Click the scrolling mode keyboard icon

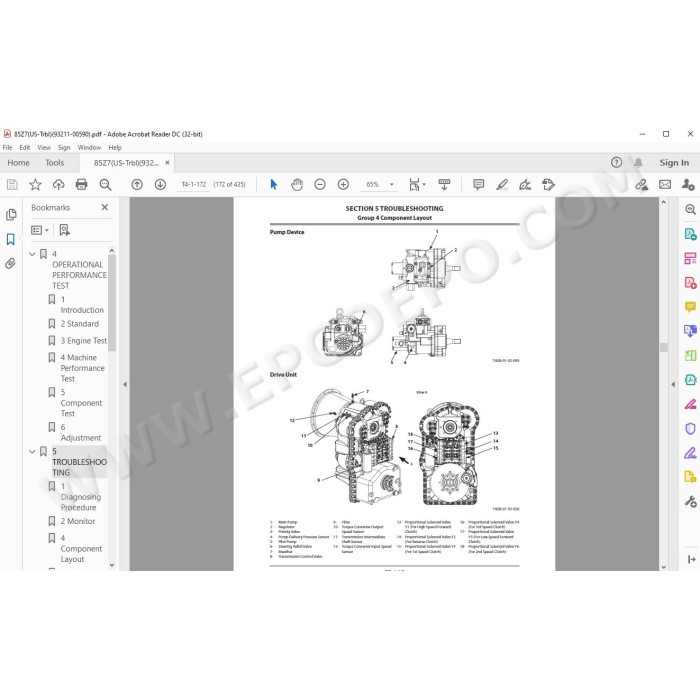click(x=444, y=184)
